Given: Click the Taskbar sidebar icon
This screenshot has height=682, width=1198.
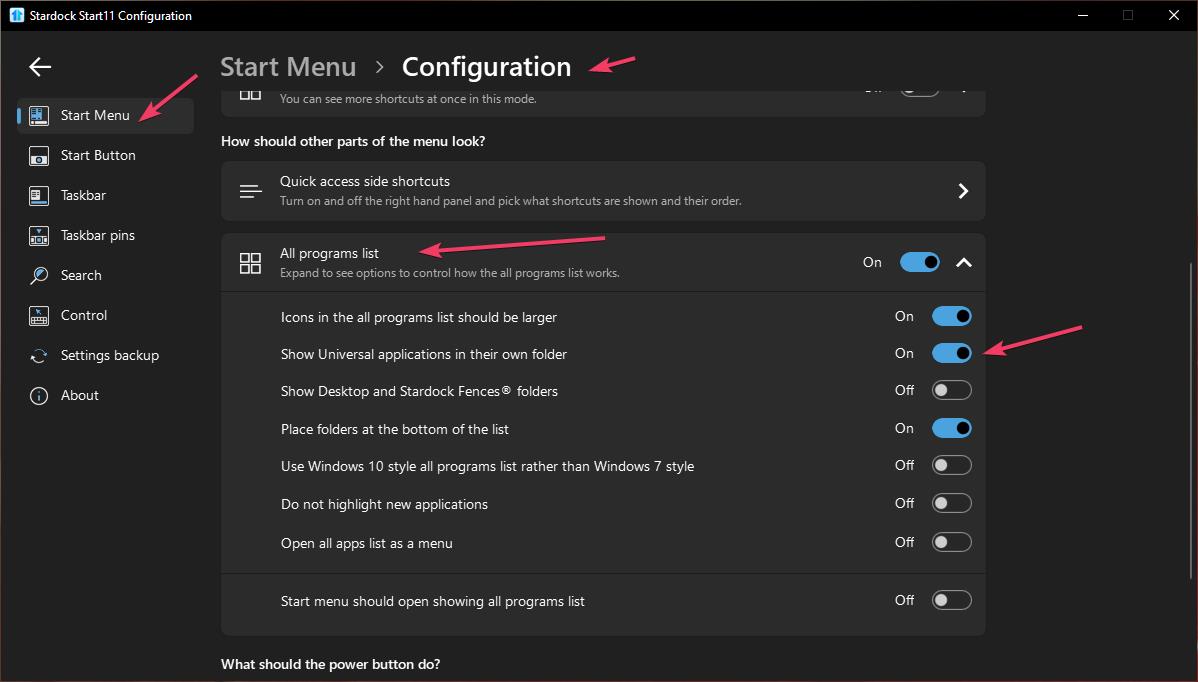Looking at the screenshot, I should 39,196.
